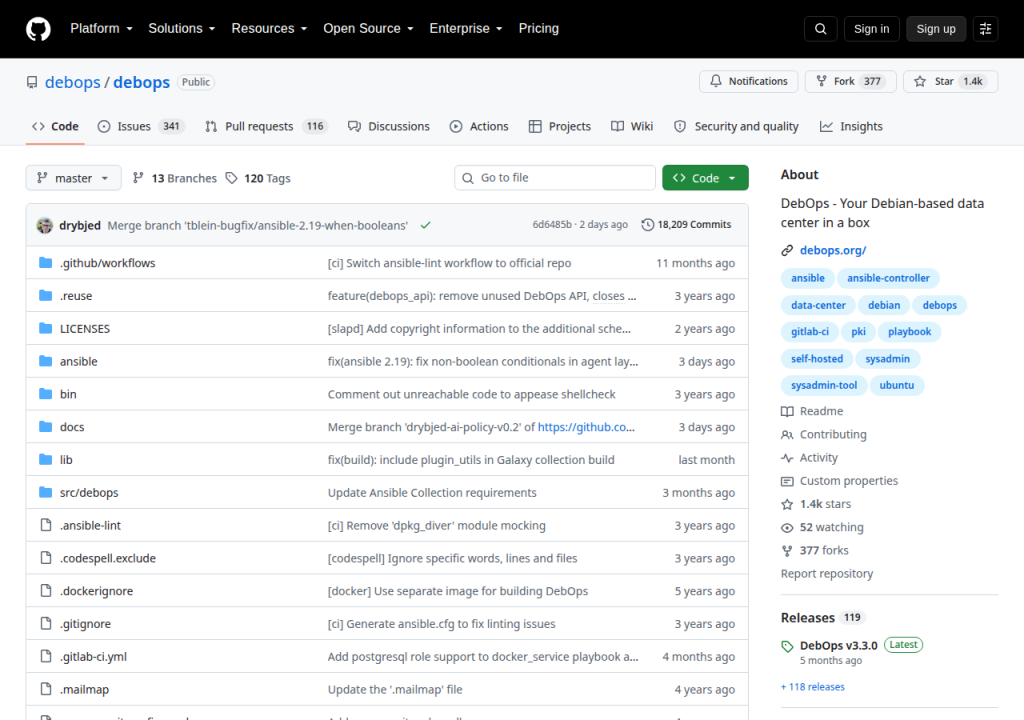Click the ansible-controller topic tag
This screenshot has height=720, width=1024.
[888, 278]
